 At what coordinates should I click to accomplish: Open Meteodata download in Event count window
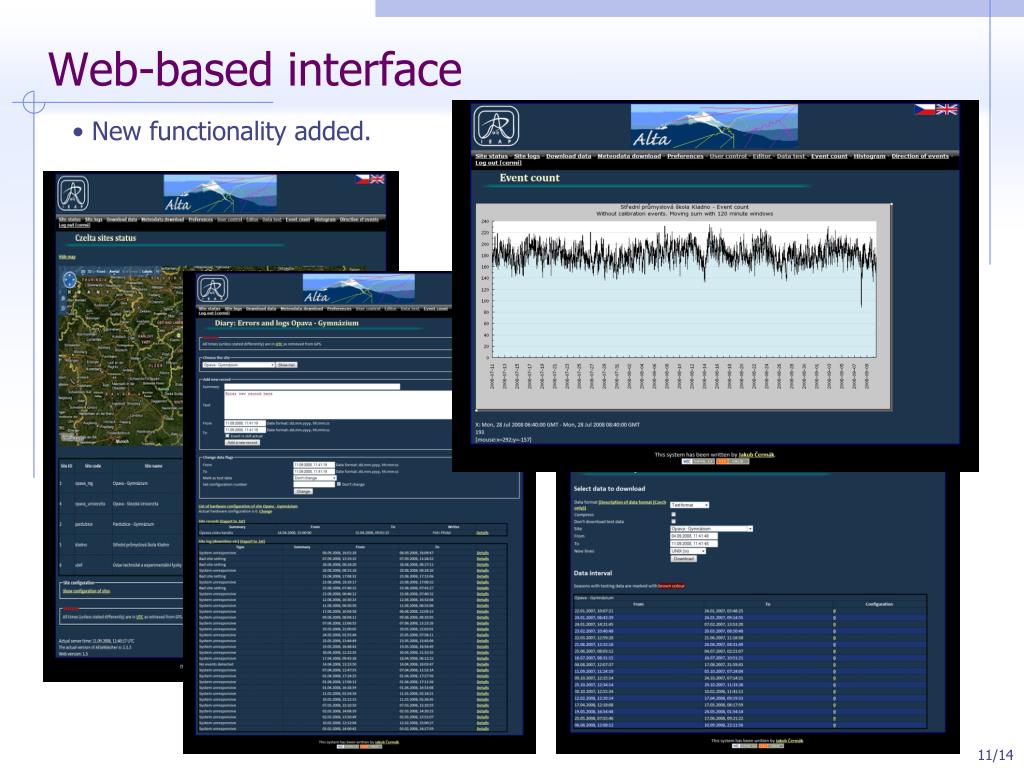630,156
